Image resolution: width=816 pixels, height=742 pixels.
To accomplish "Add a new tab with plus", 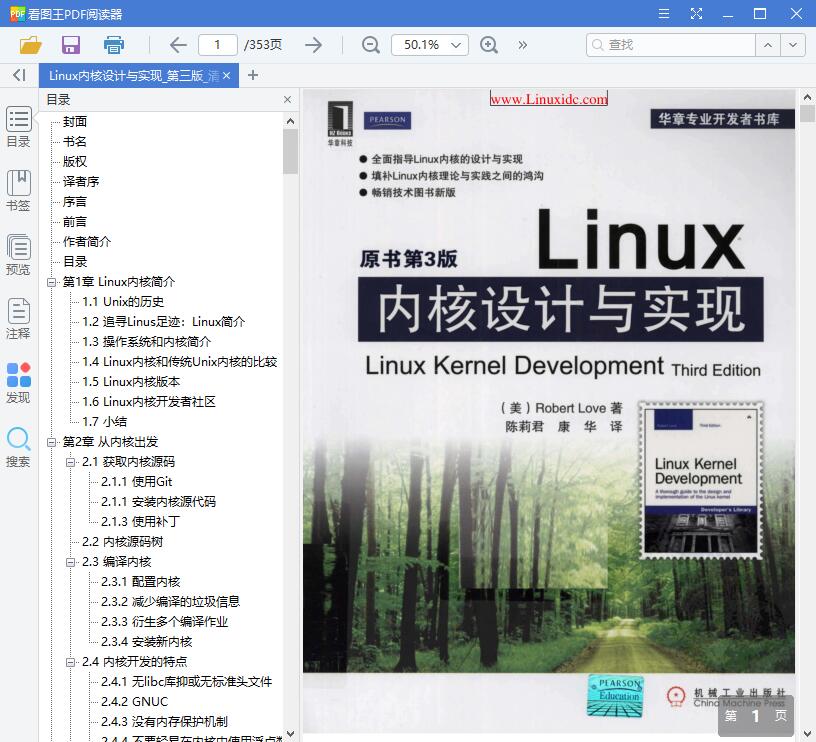I will pos(253,75).
